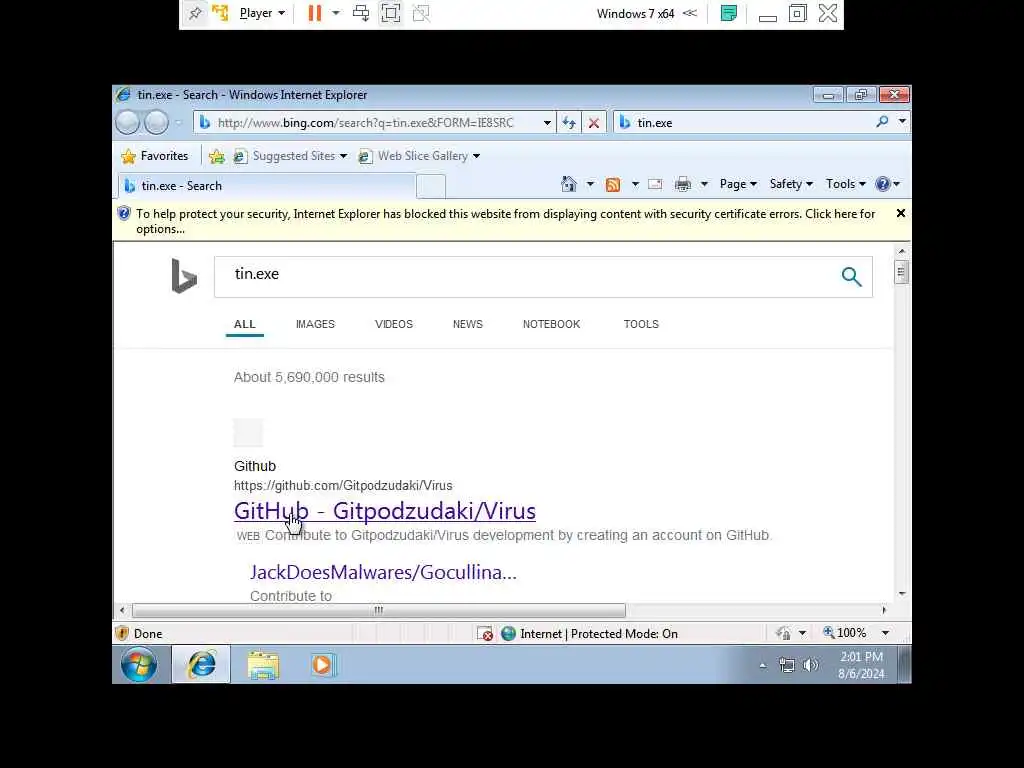Click the Bing search magnifier button

click(x=851, y=277)
